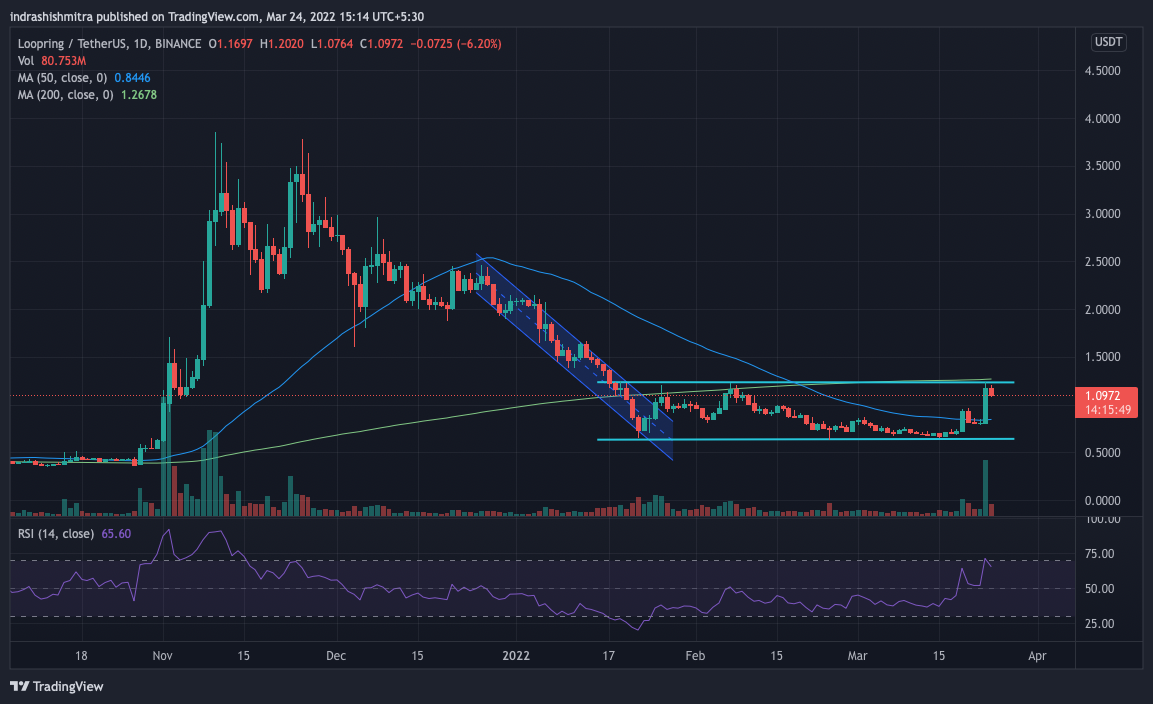Select the MA (50, close, 0) indicator legend
Image resolution: width=1153 pixels, height=704 pixels.
click(x=65, y=77)
